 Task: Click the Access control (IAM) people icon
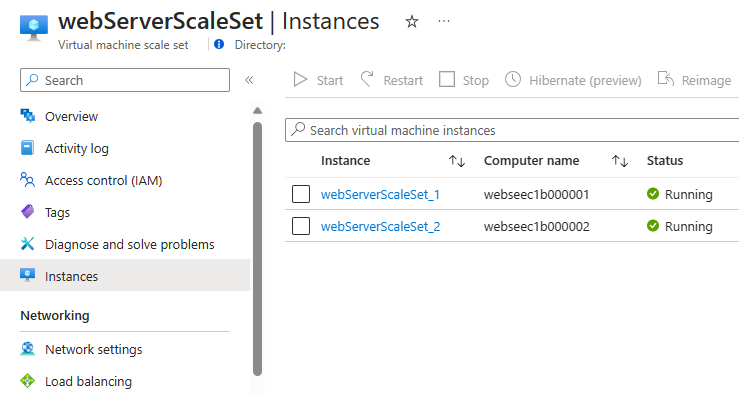click(x=27, y=180)
